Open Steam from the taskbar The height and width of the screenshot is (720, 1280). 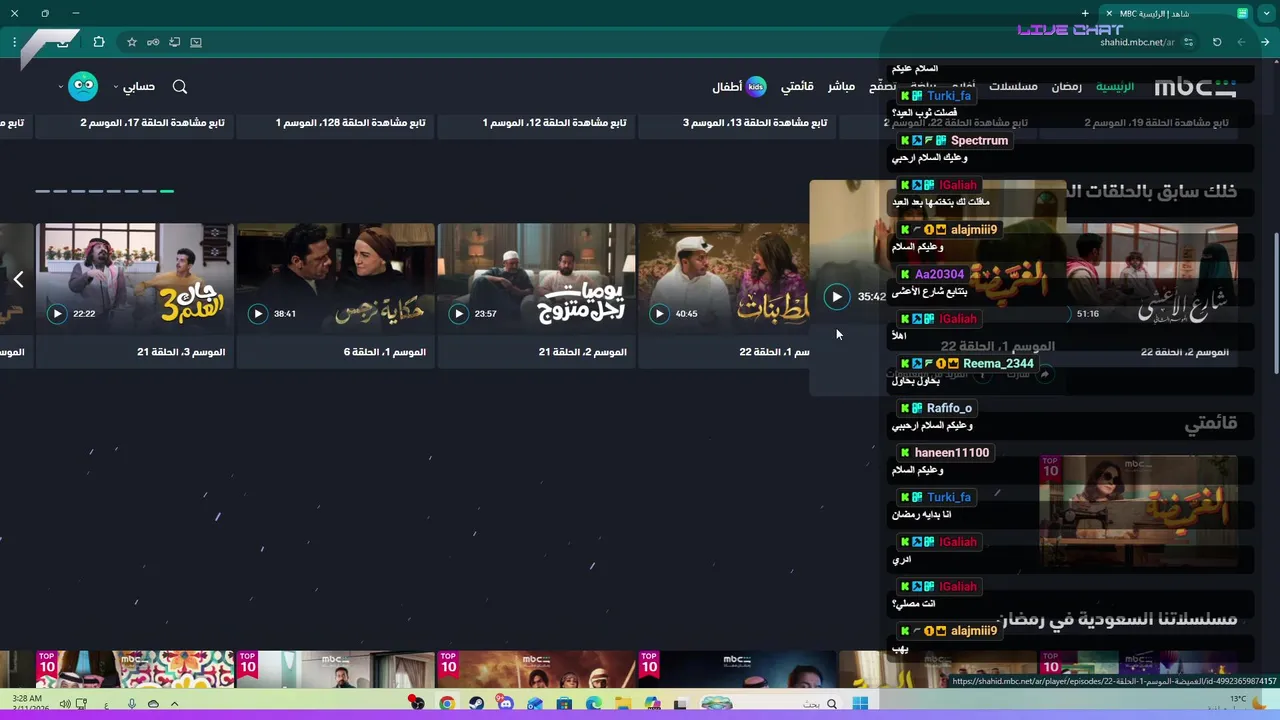[x=476, y=704]
